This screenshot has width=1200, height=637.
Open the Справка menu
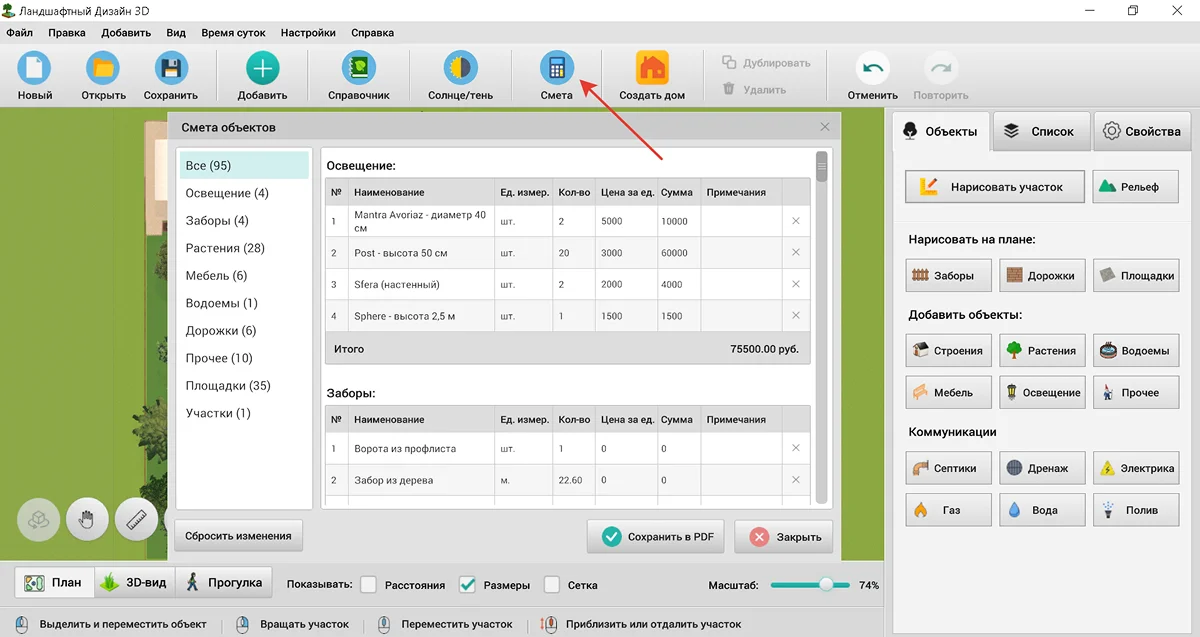tap(372, 32)
